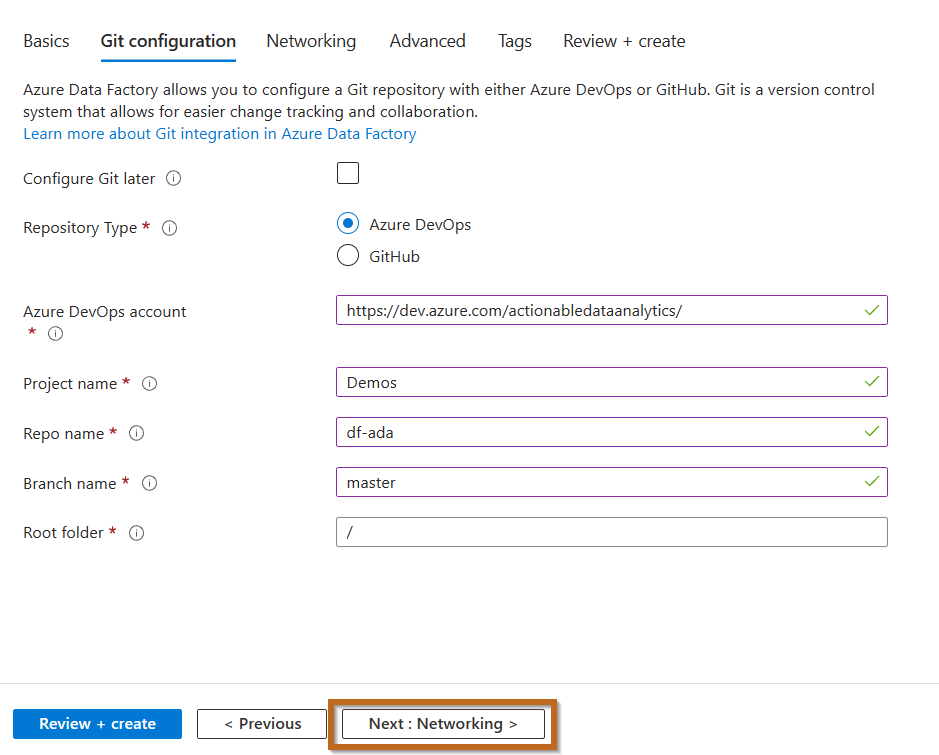Switch to the Basics tab
The width and height of the screenshot is (939, 755).
46,41
